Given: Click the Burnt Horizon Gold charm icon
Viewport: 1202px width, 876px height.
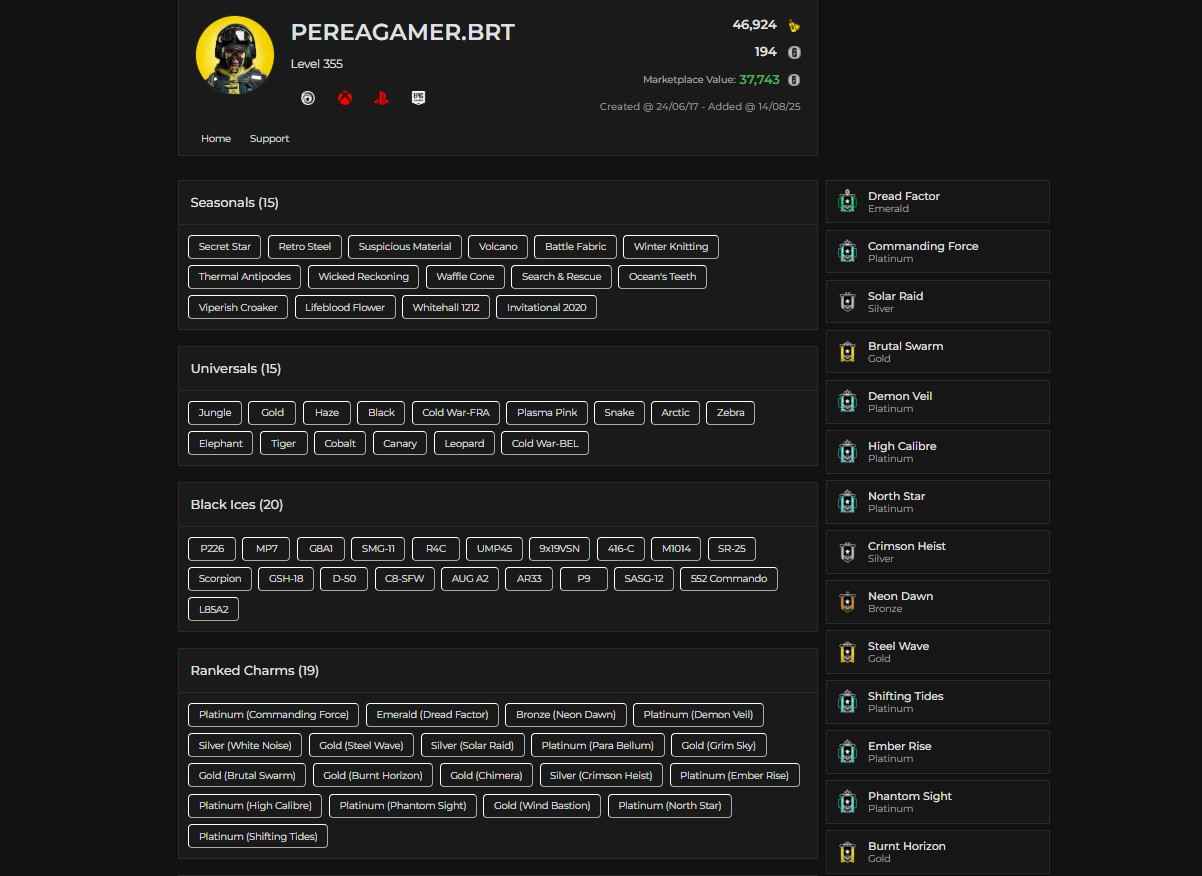Looking at the screenshot, I should [847, 851].
